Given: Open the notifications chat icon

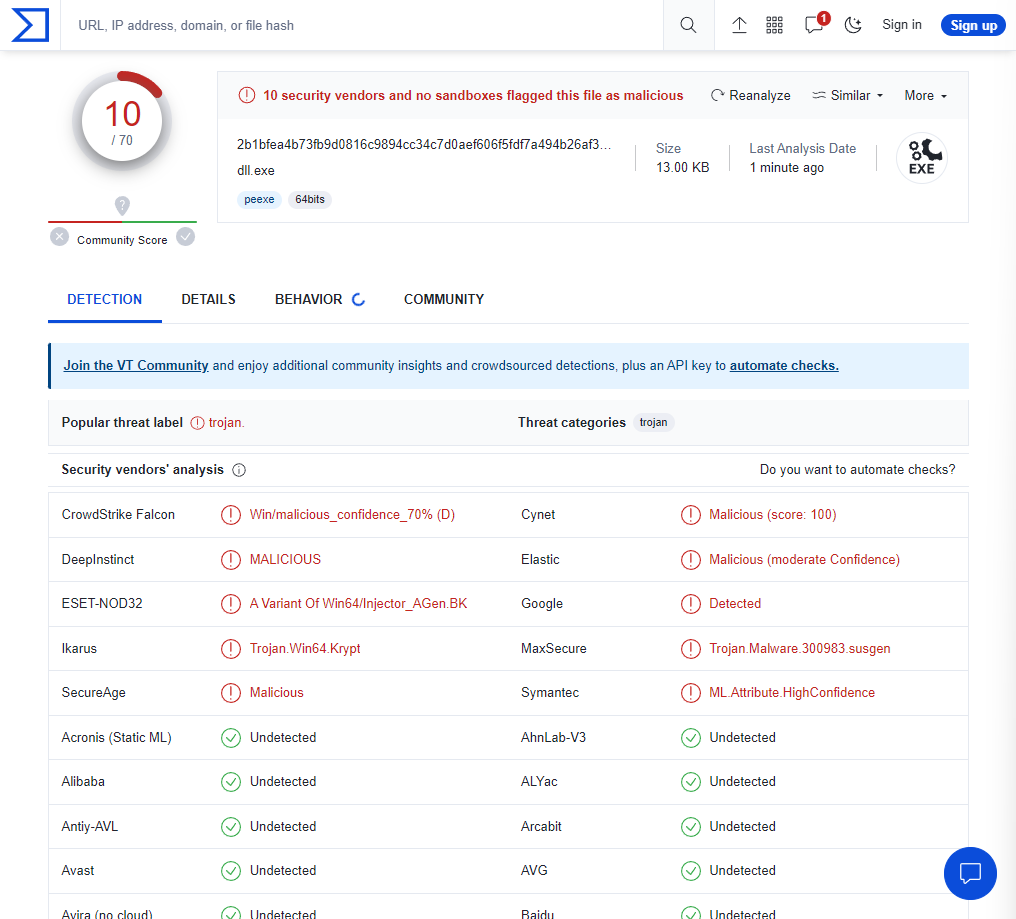Looking at the screenshot, I should click(814, 25).
